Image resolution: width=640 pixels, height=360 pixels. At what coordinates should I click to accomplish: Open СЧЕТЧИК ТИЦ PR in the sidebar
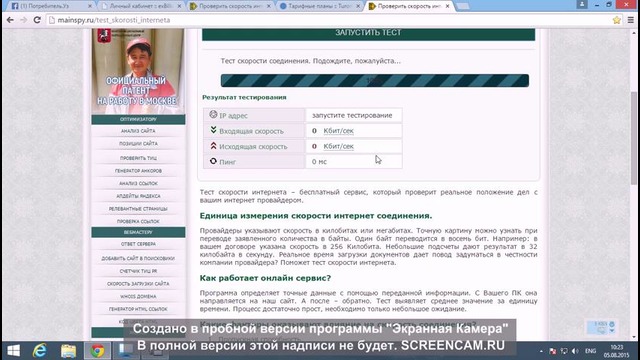point(138,271)
